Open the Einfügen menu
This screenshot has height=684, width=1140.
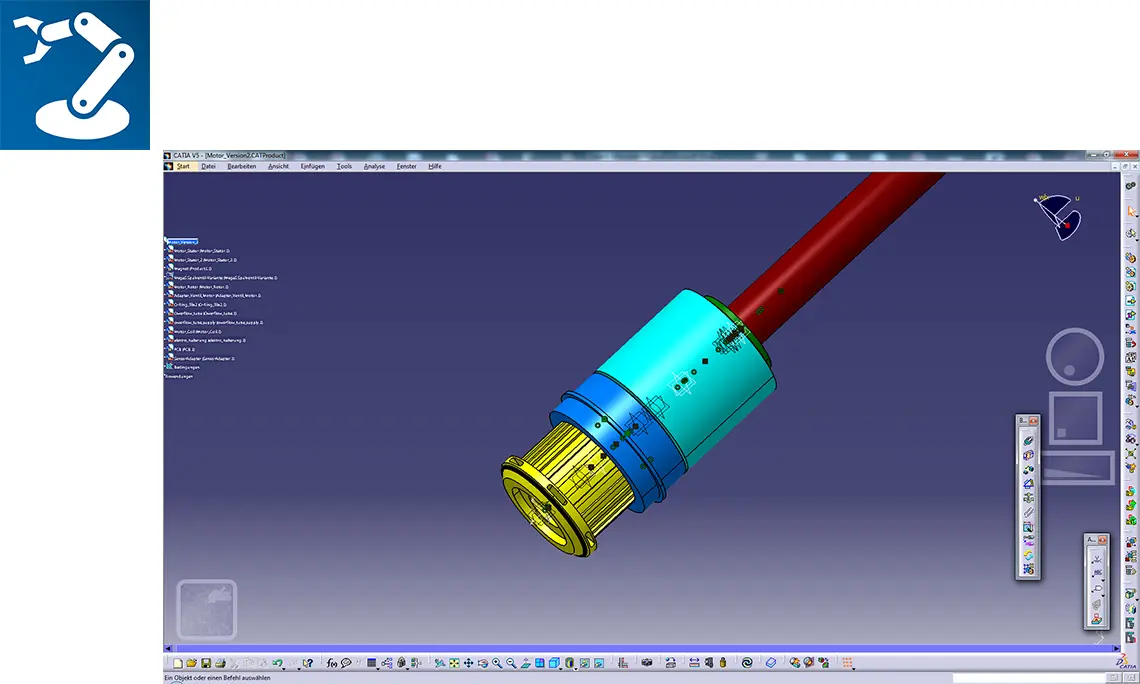313,166
